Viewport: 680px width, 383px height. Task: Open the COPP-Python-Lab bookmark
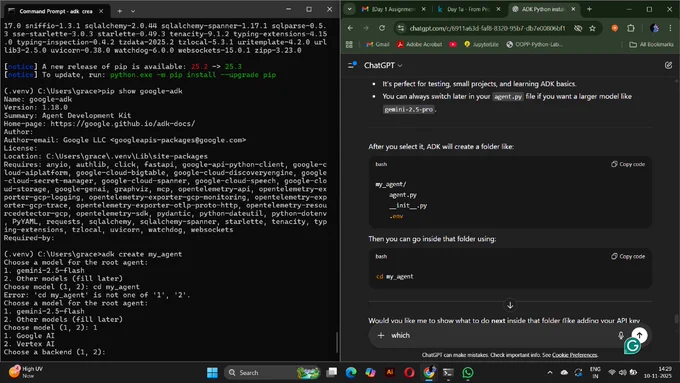535,44
